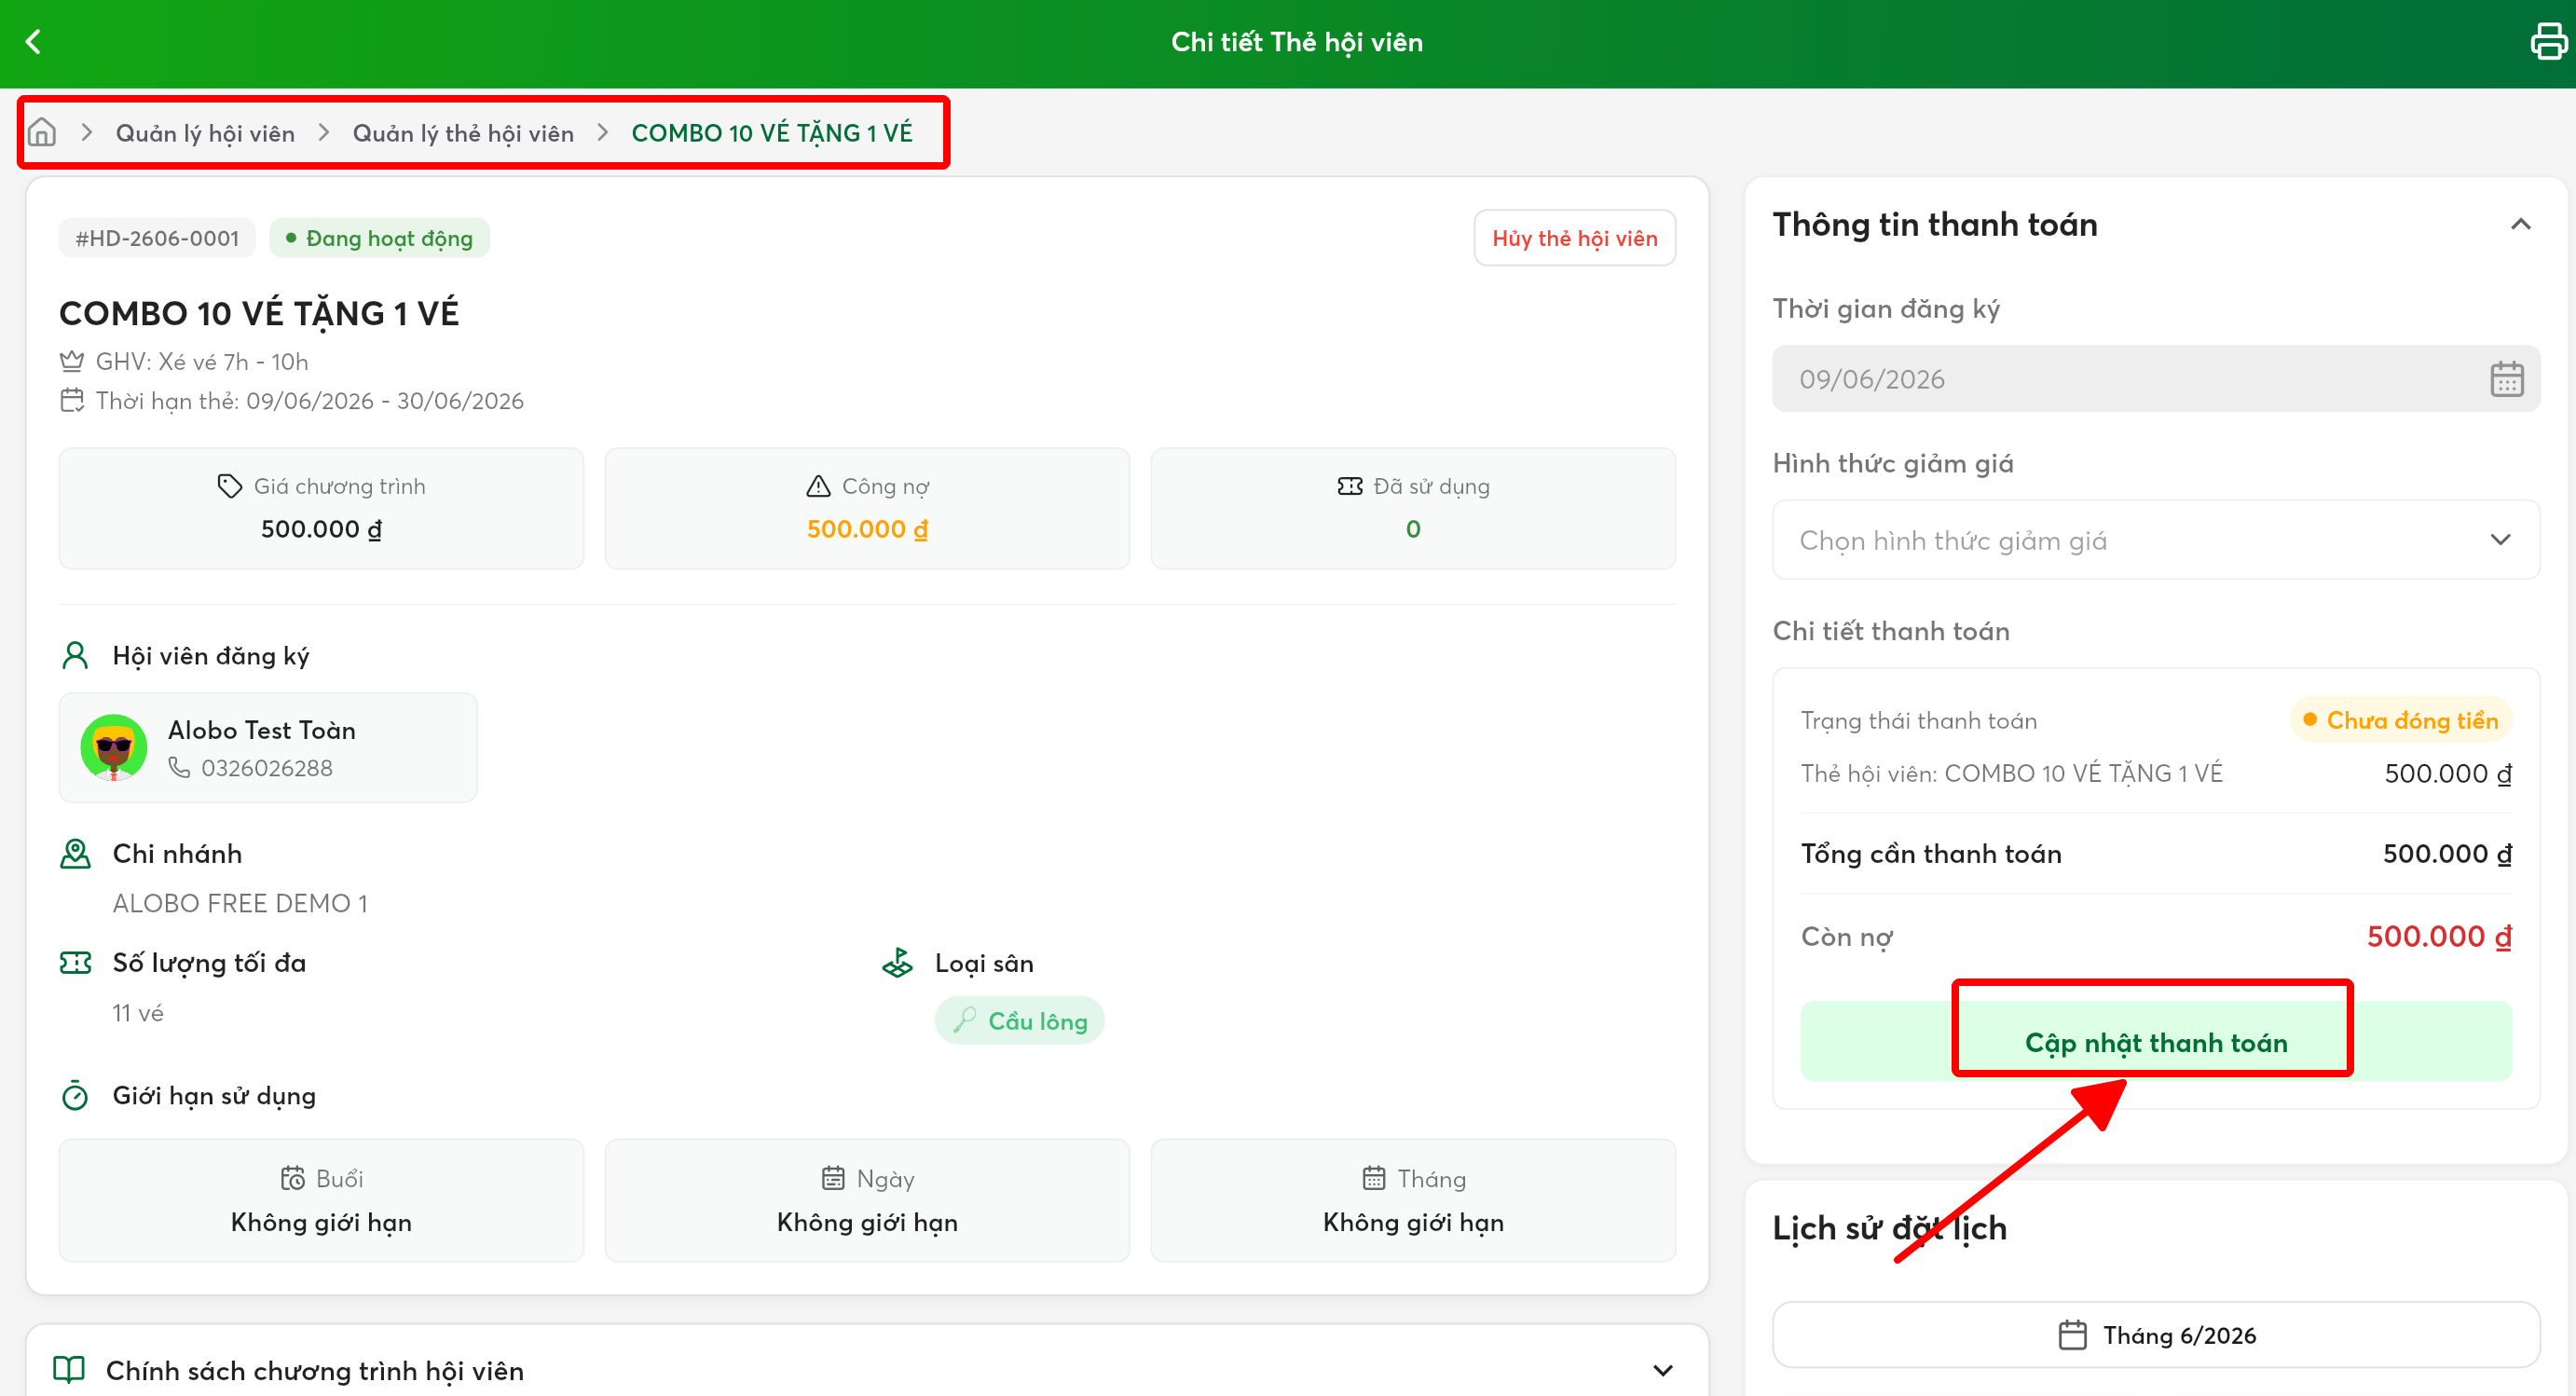
Task: Collapse the Thông tin thanh toán panel
Action: coord(2520,224)
